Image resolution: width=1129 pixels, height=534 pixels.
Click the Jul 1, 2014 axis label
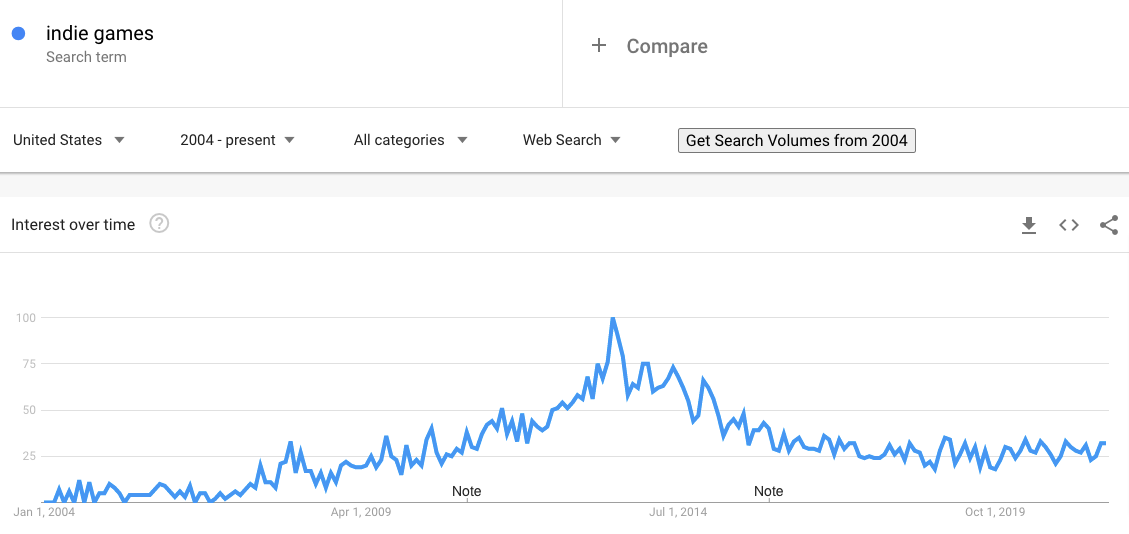(678, 513)
